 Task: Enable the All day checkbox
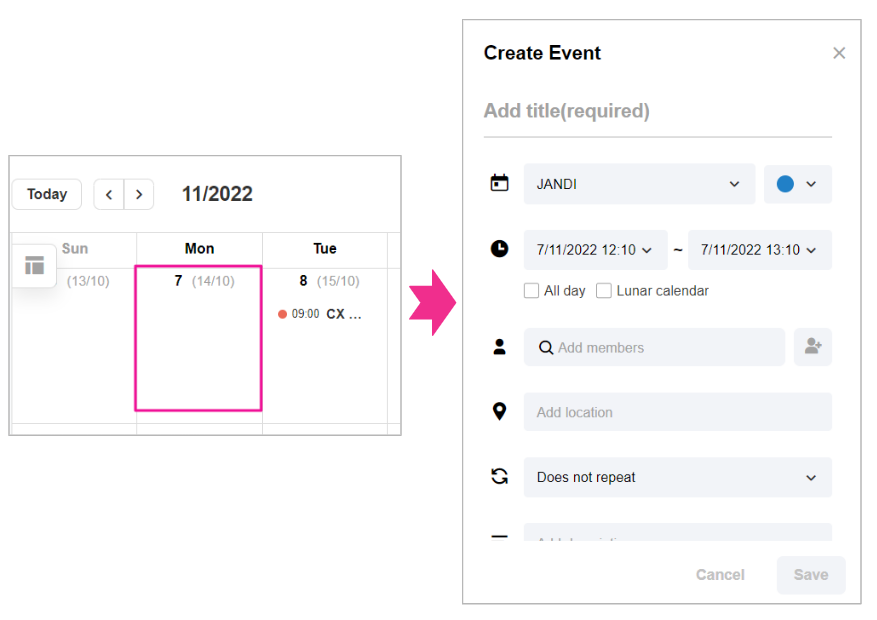(x=532, y=291)
